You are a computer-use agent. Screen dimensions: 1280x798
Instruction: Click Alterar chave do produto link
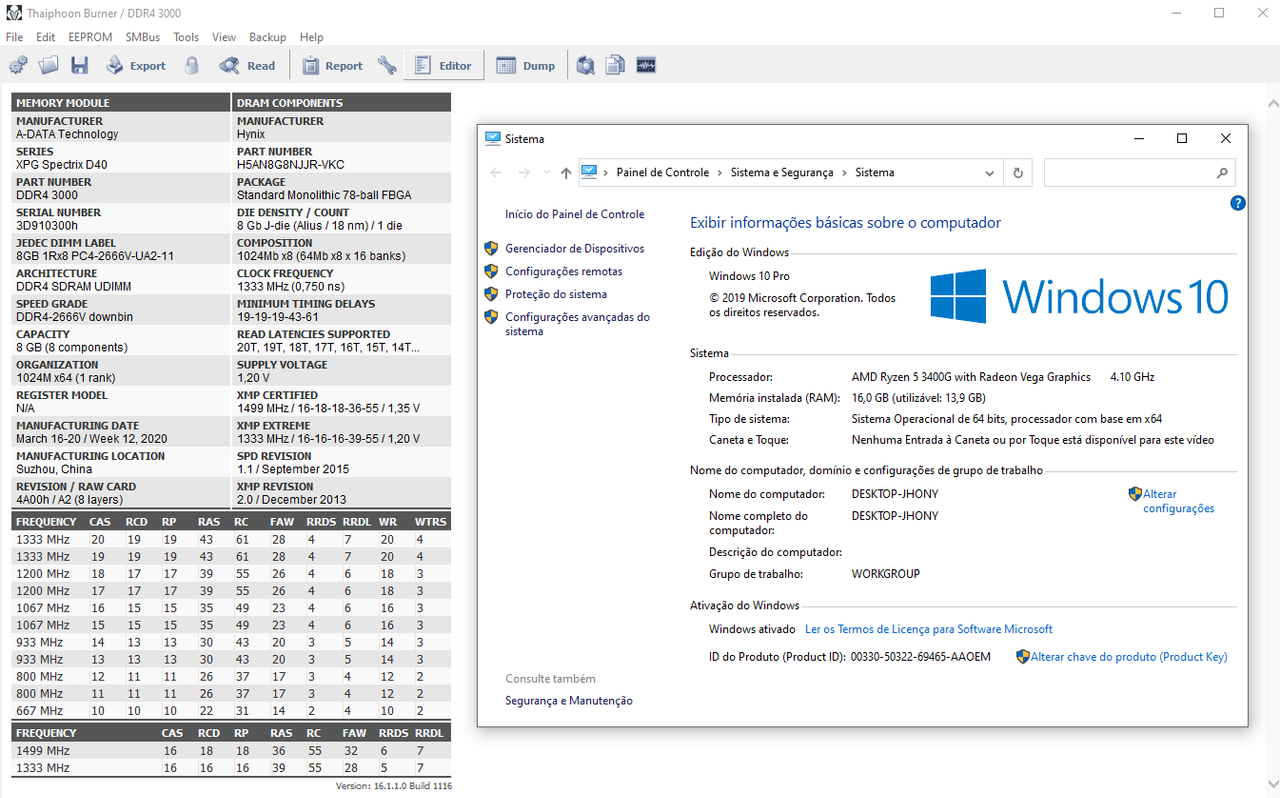(1129, 657)
